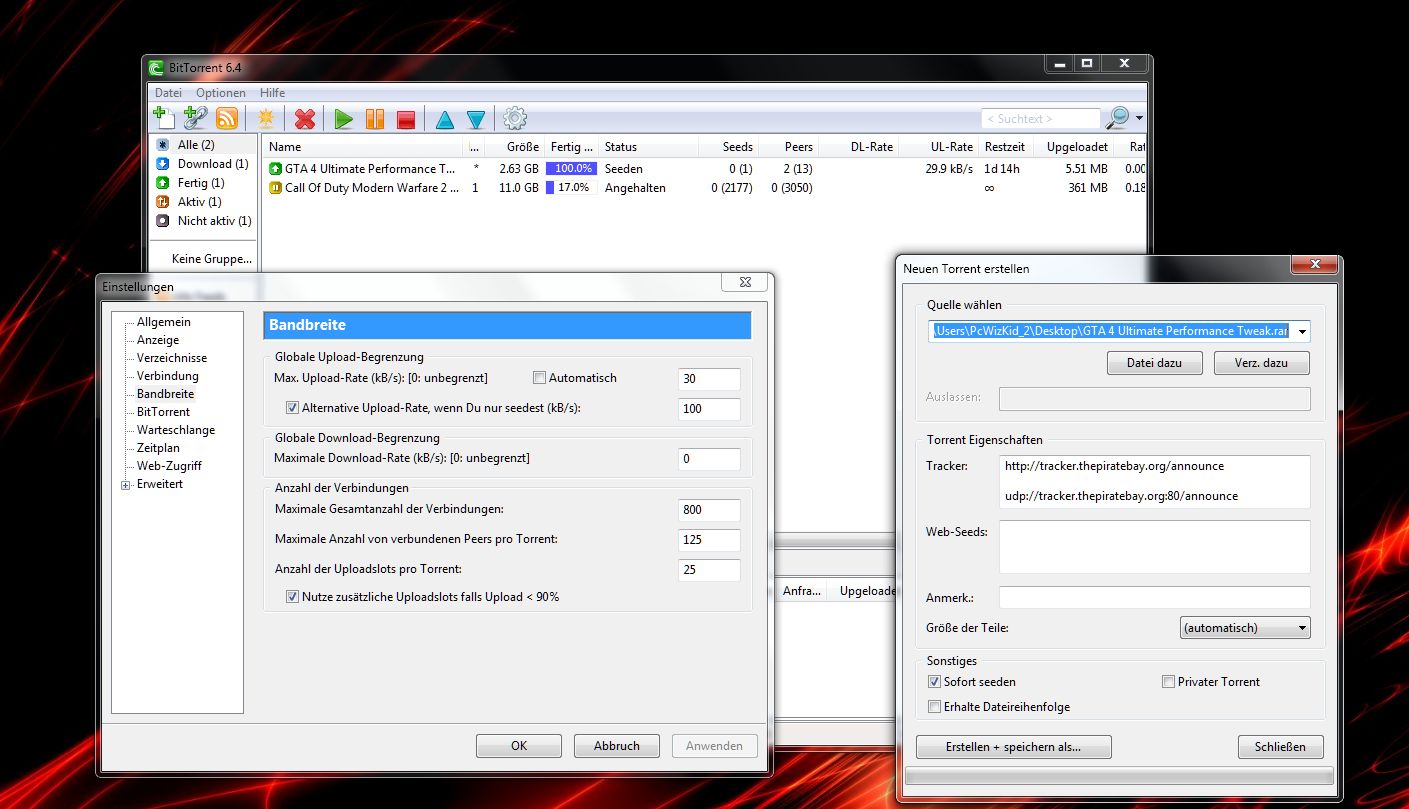Screen dimensions: 1409x809
Task: Open the search engine dropdown arrow
Action: pyautogui.click(x=1139, y=119)
